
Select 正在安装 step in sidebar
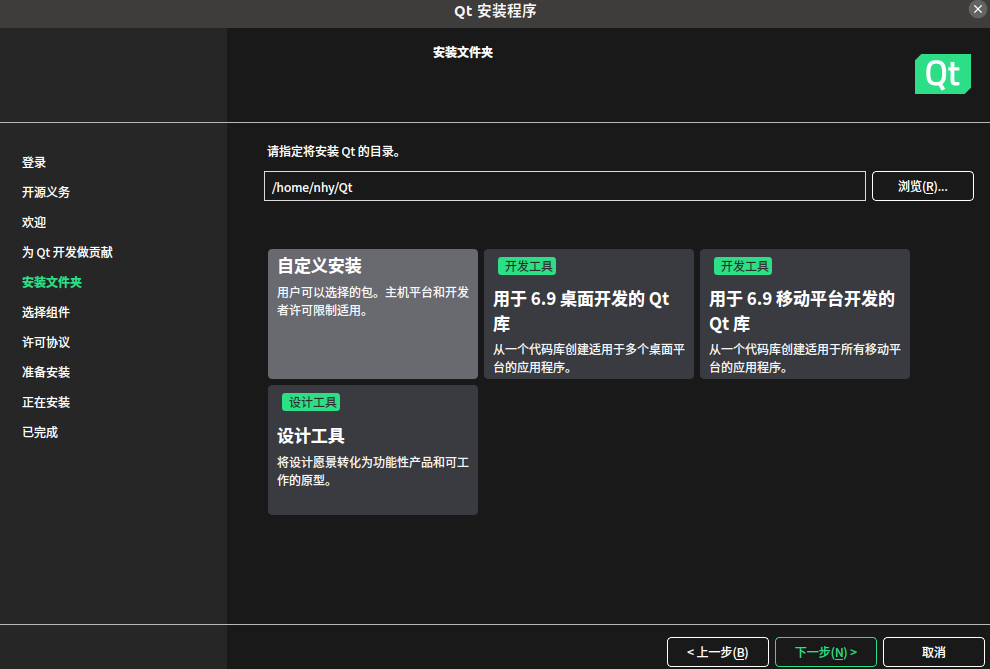(46, 403)
